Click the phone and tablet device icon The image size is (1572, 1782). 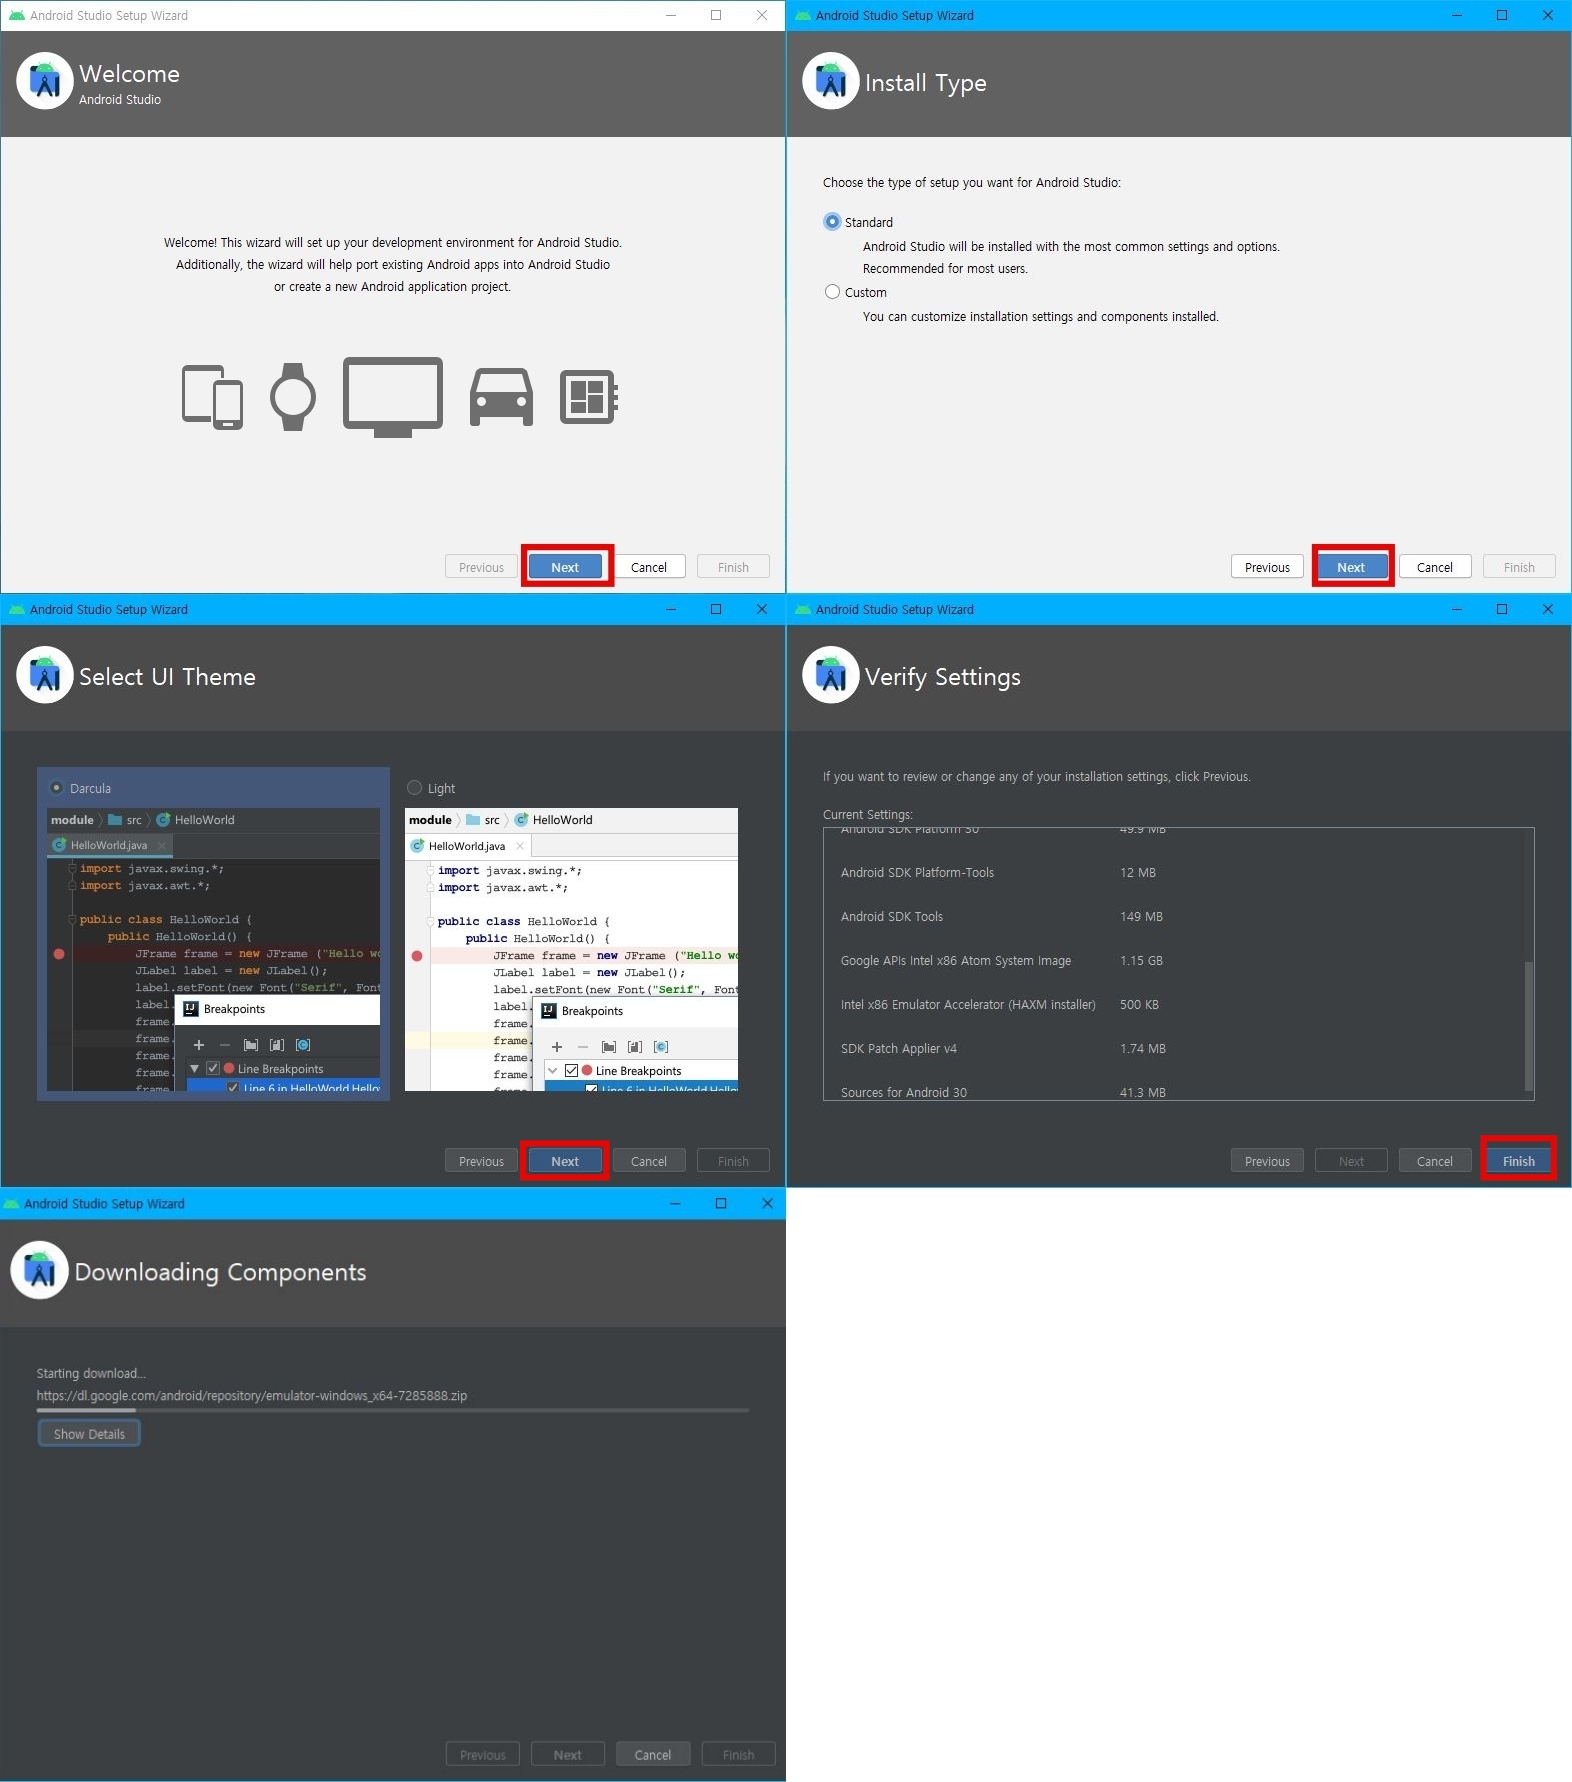point(212,397)
